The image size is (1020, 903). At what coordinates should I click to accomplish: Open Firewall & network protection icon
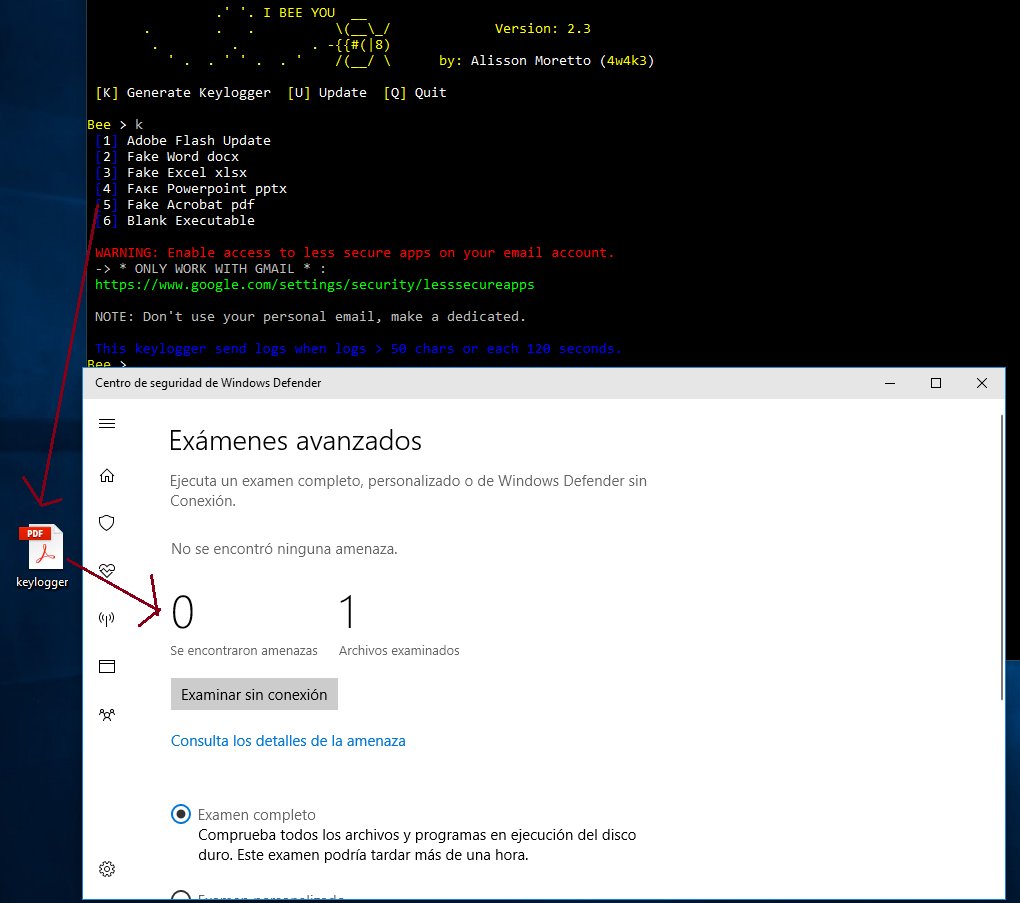click(x=107, y=619)
